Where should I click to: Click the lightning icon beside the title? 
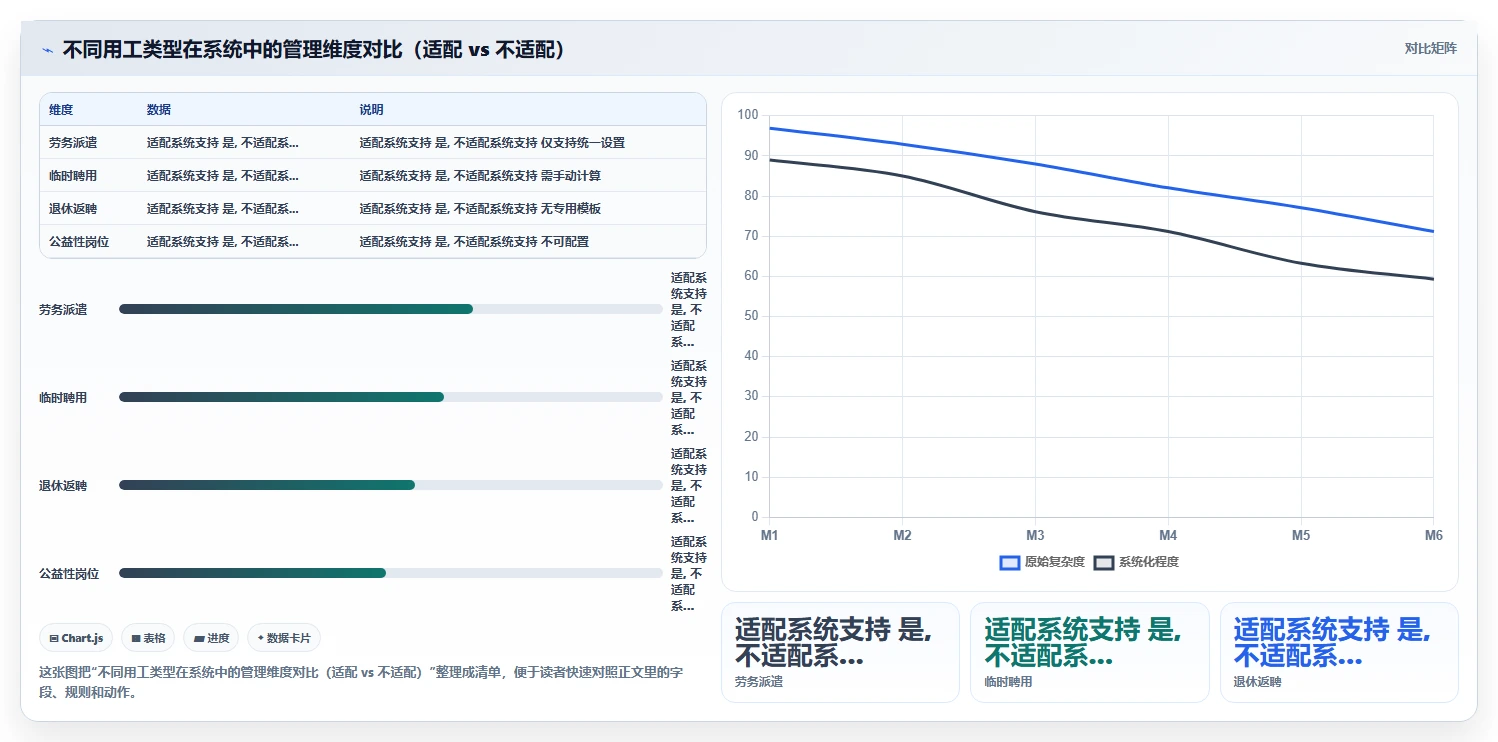(x=48, y=49)
